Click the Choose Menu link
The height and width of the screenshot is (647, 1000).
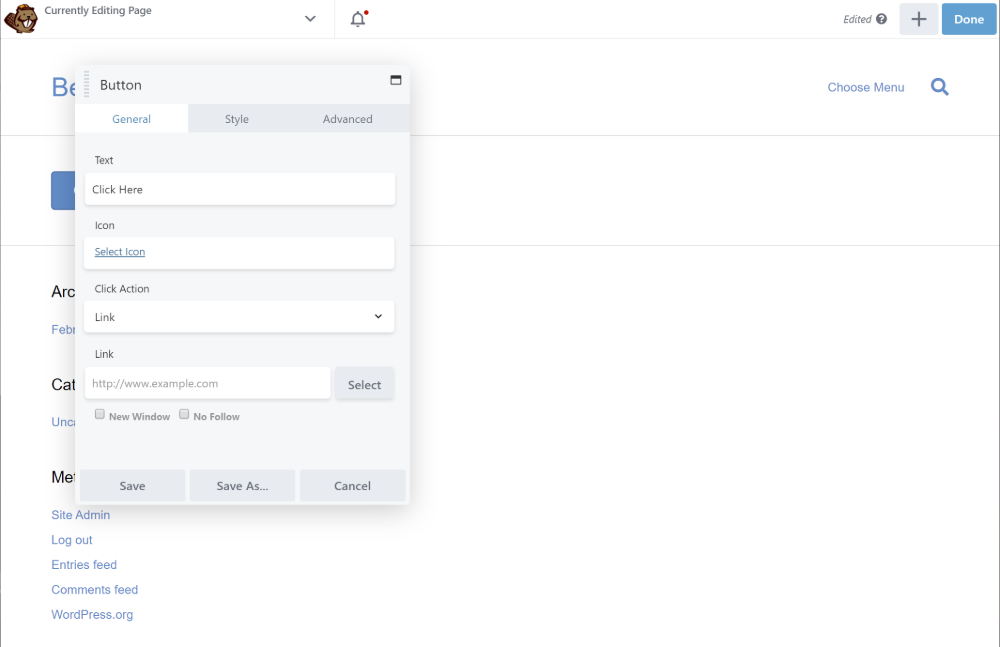tap(865, 87)
